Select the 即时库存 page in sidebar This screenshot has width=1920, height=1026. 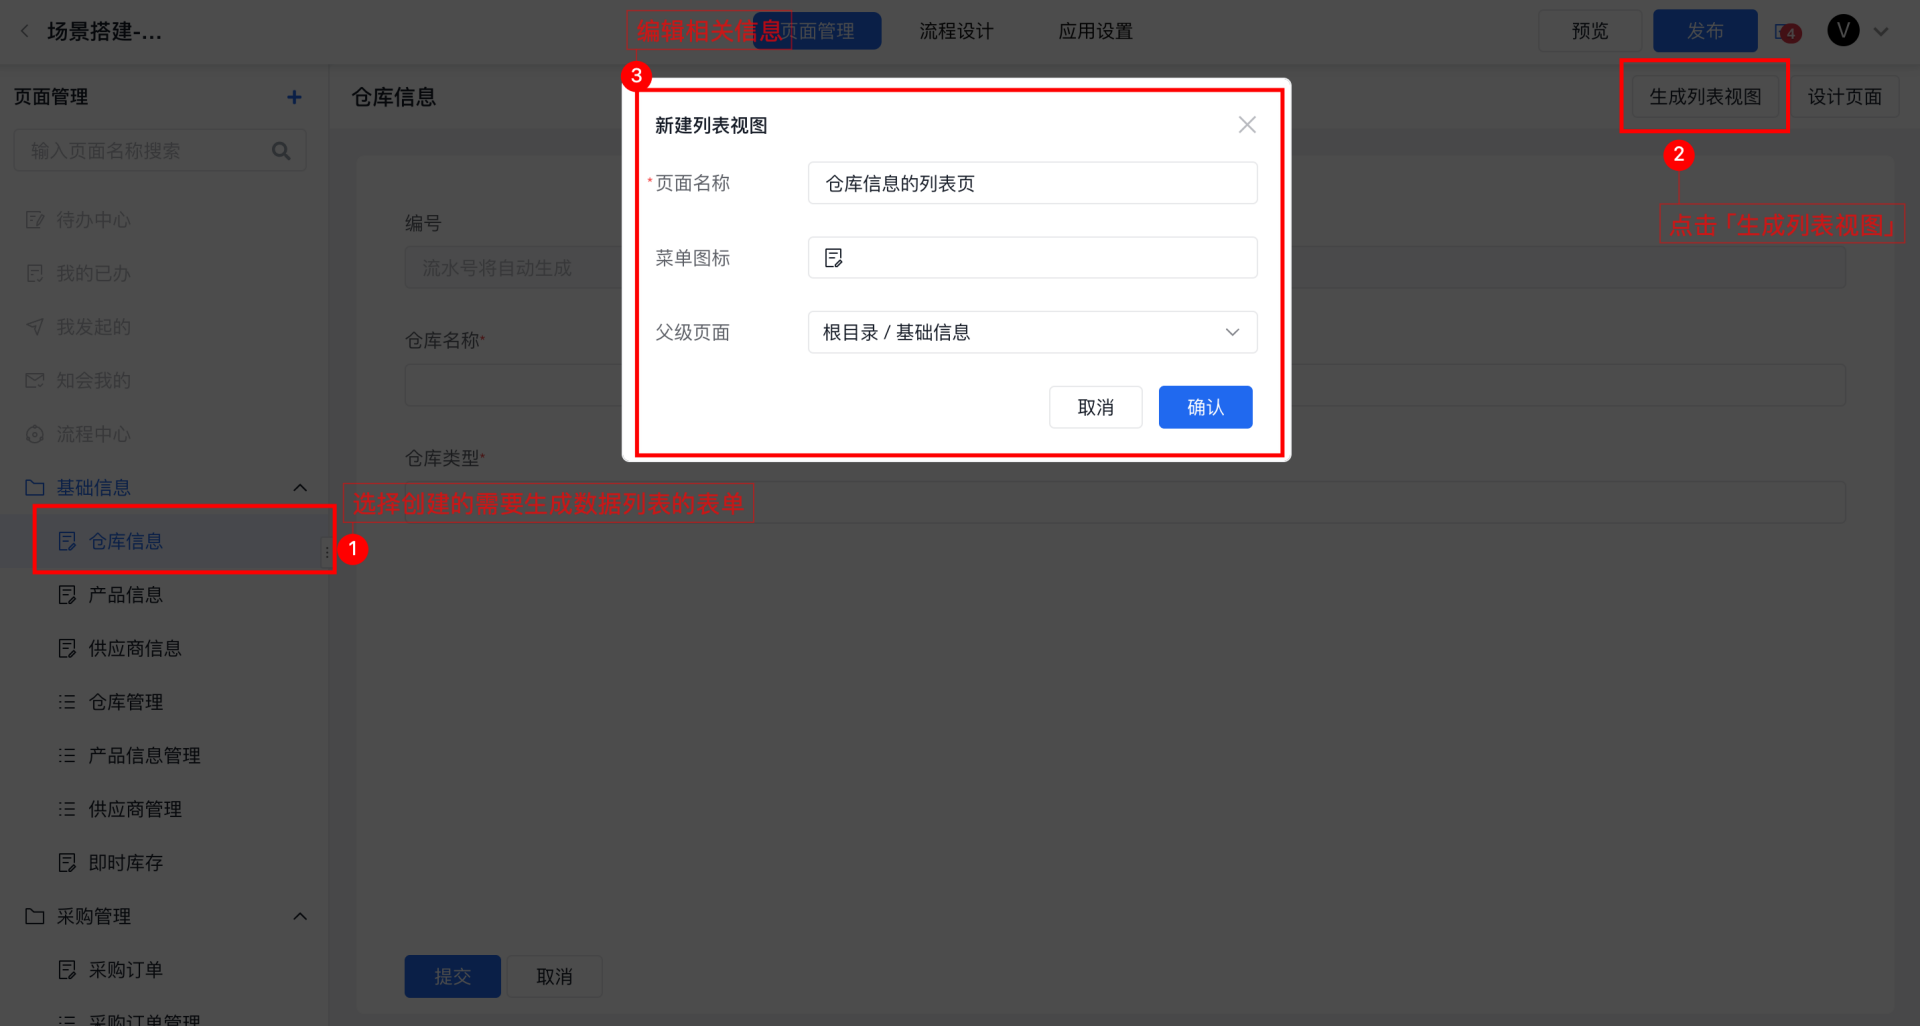coord(125,863)
